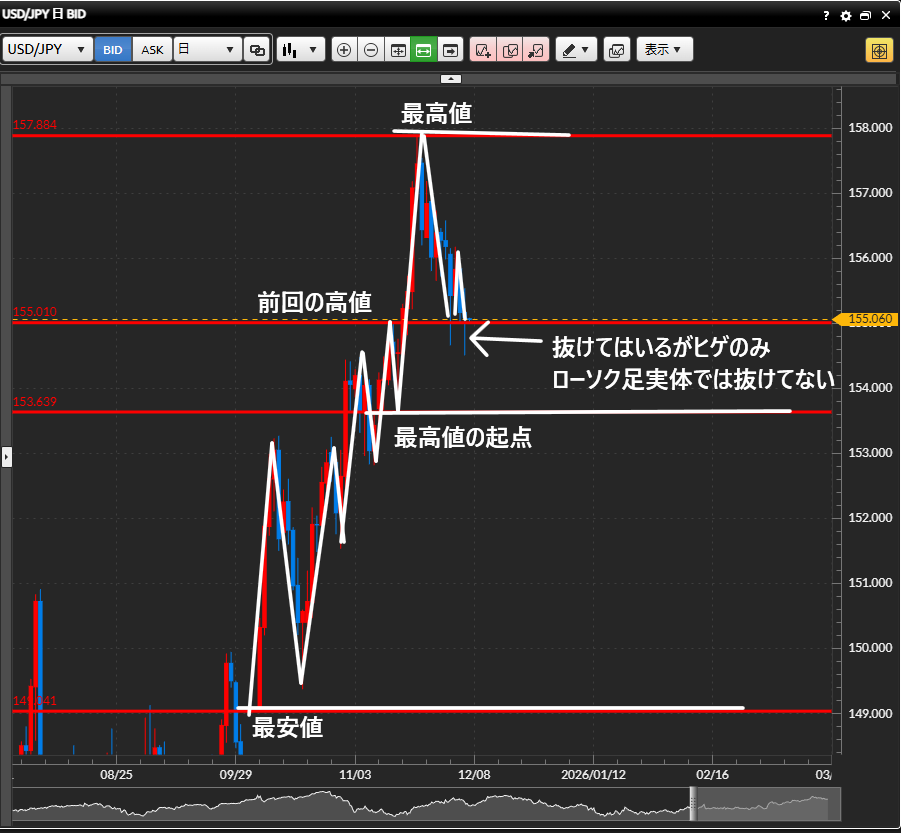
Task: Click the duplicate chart icon
Action: (510, 50)
